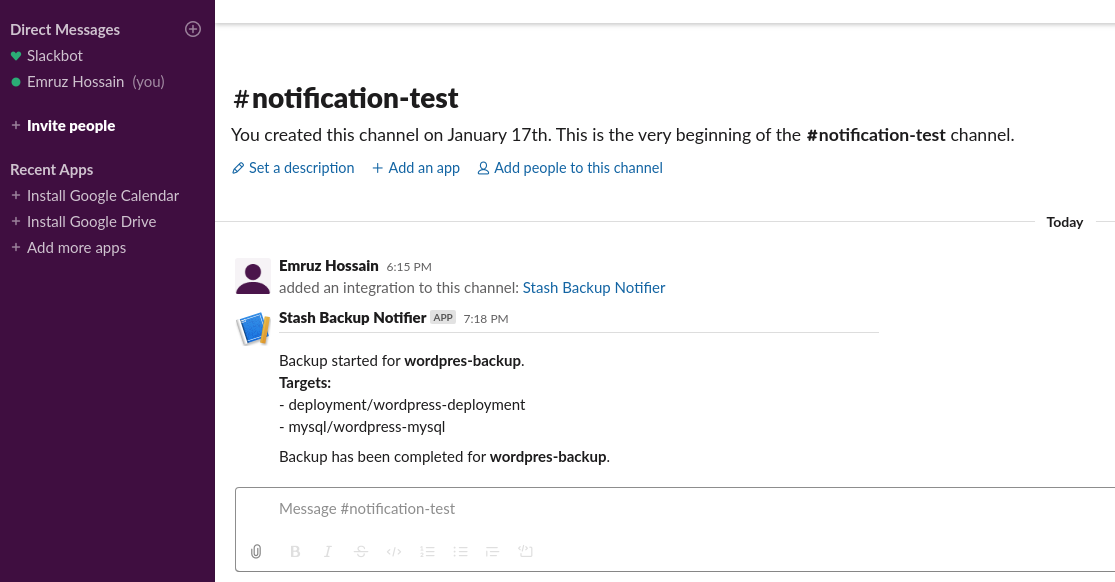The image size is (1115, 582).
Task: Insert a code block
Action: point(526,551)
